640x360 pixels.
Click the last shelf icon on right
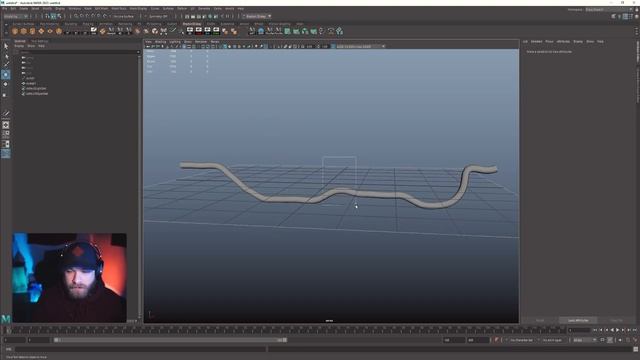[x=339, y=31]
